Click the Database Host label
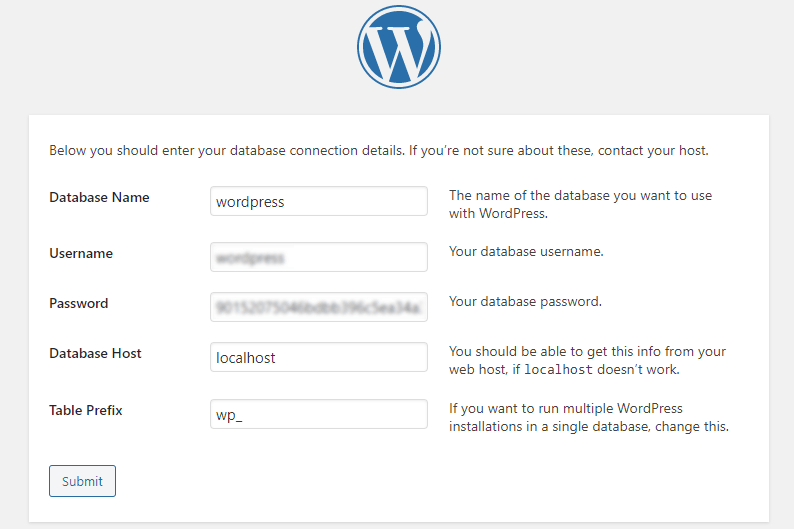Screen dimensions: 794x529 (x=95, y=353)
